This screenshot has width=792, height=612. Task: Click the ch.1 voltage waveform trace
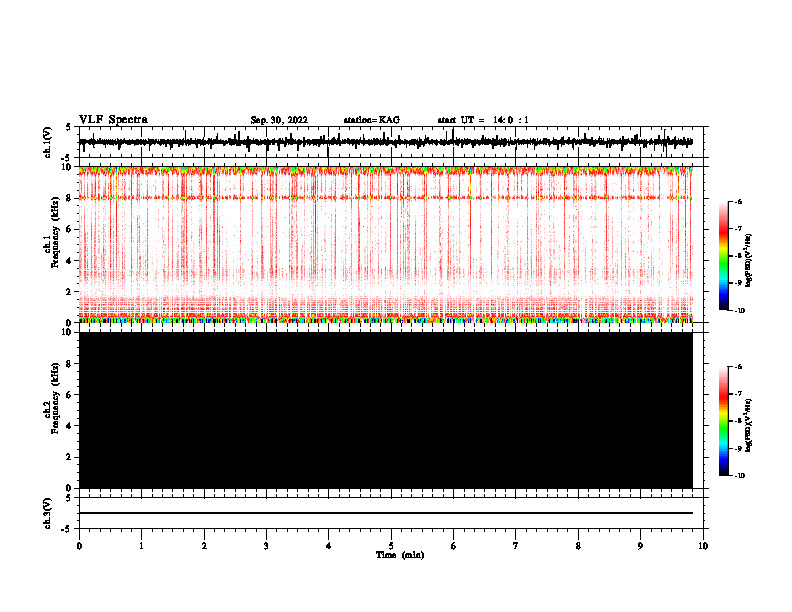click(385, 142)
